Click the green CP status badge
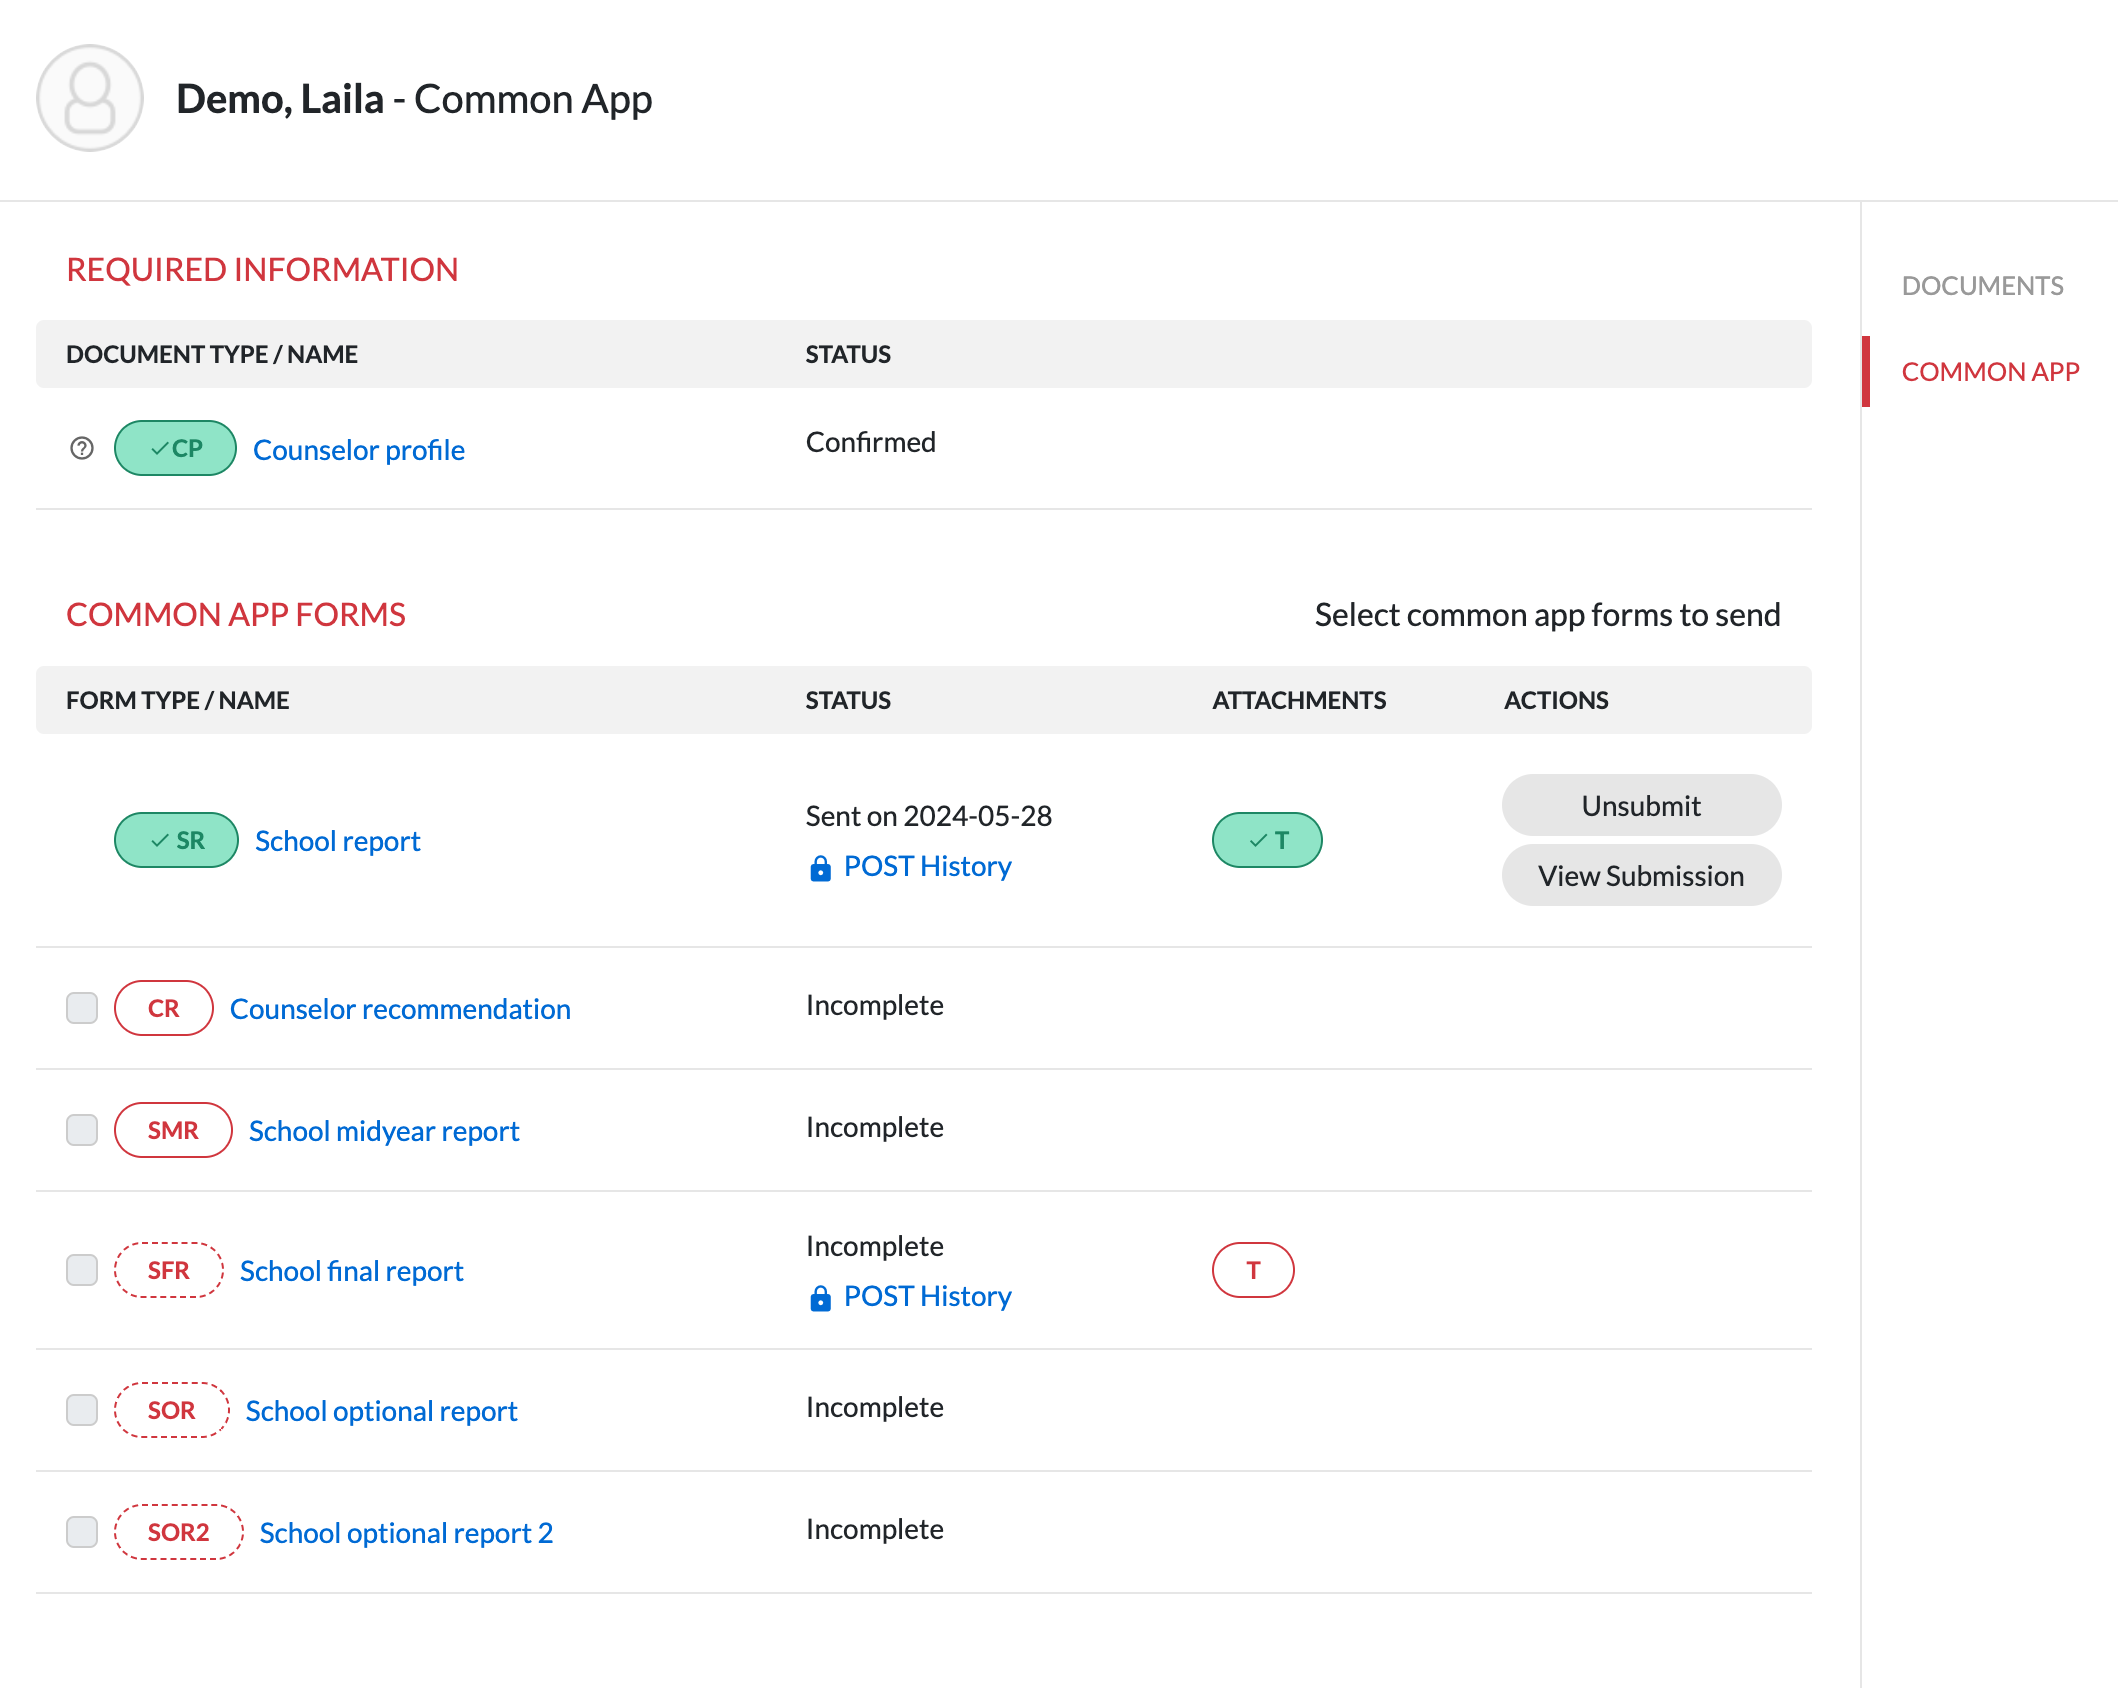Image resolution: width=2118 pixels, height=1688 pixels. 175,448
